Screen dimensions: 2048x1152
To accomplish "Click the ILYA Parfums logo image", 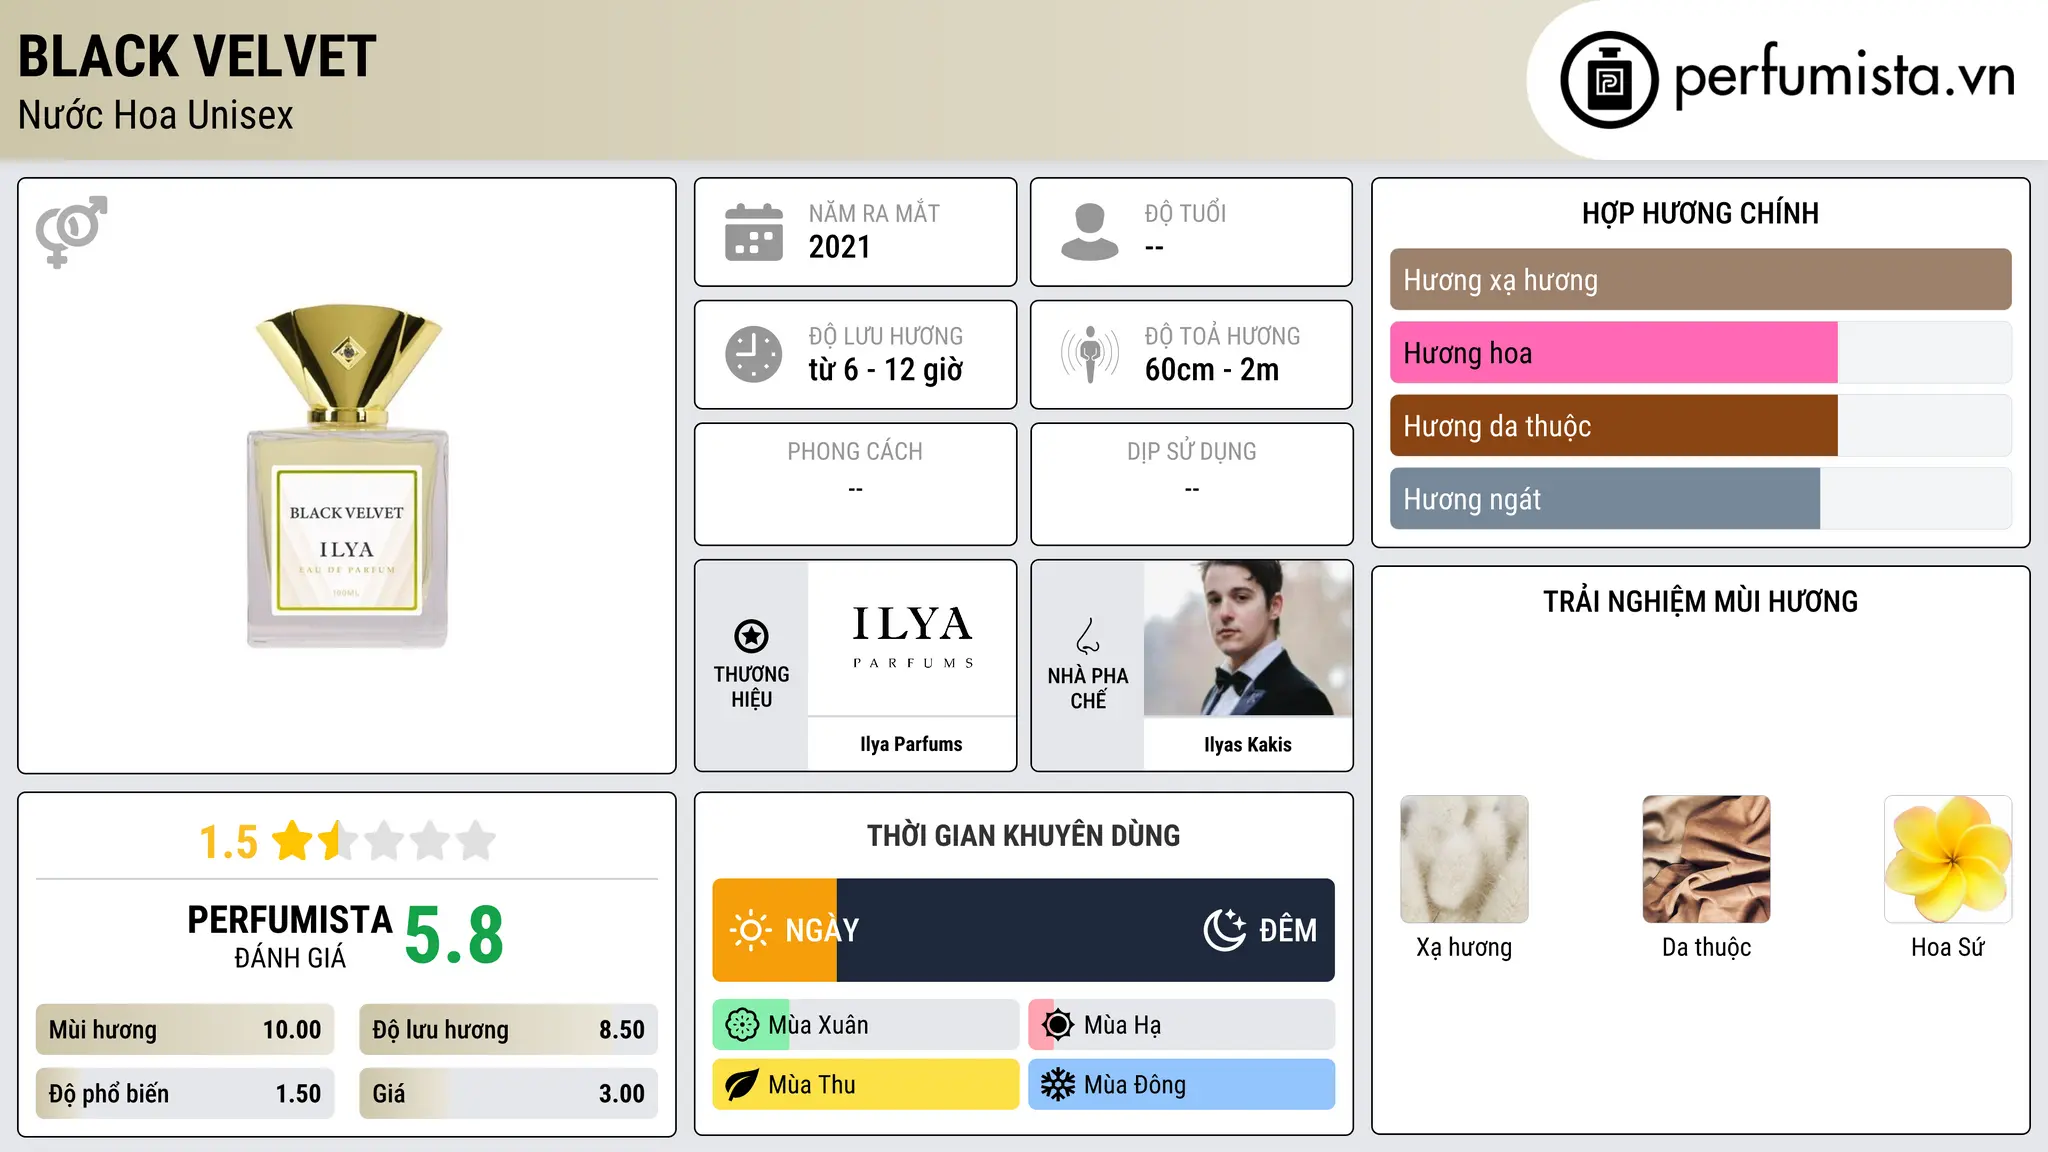I will click(x=912, y=638).
